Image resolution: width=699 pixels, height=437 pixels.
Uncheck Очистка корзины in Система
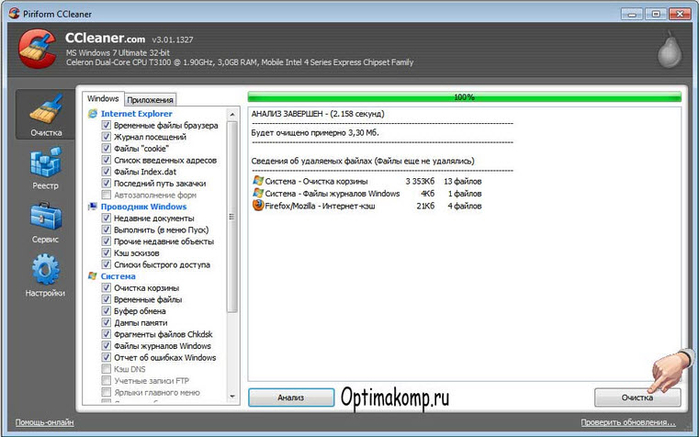(106, 288)
